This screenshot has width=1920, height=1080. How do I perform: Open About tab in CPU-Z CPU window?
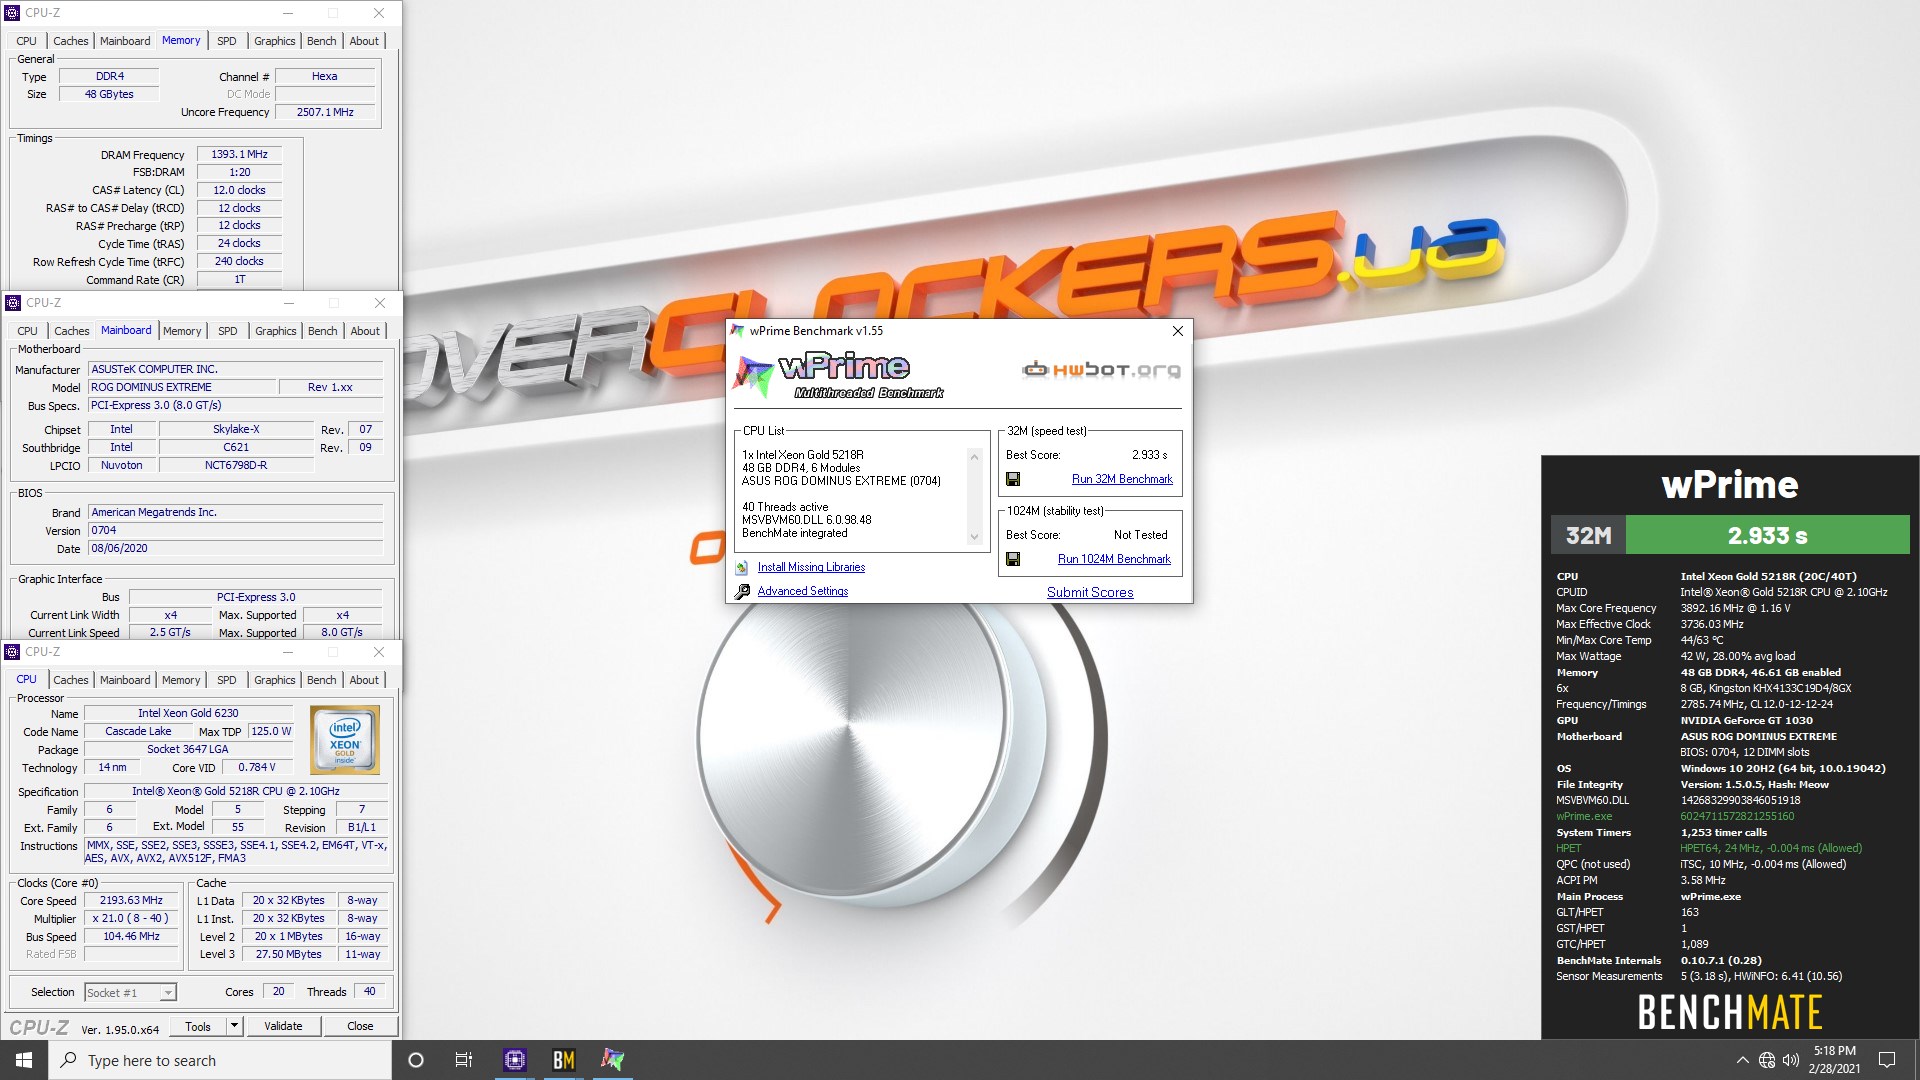(364, 680)
